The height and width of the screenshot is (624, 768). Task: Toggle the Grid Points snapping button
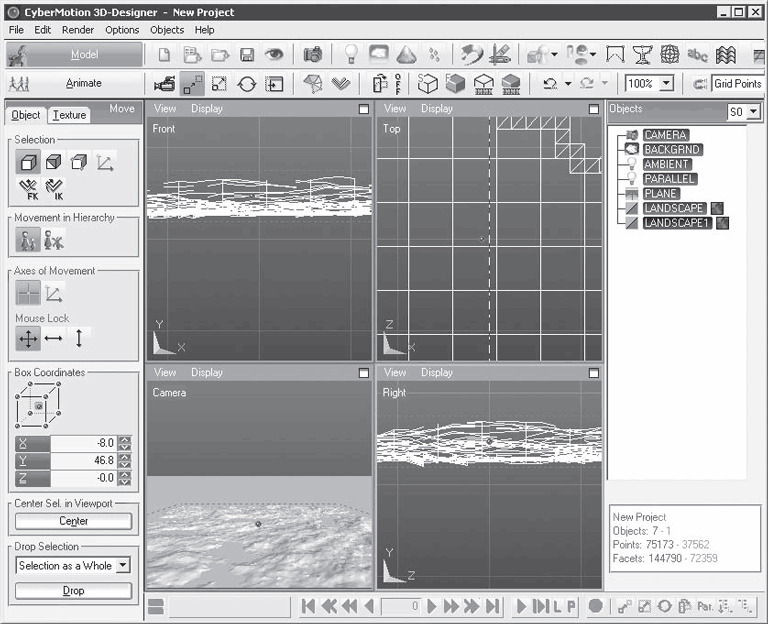737,84
